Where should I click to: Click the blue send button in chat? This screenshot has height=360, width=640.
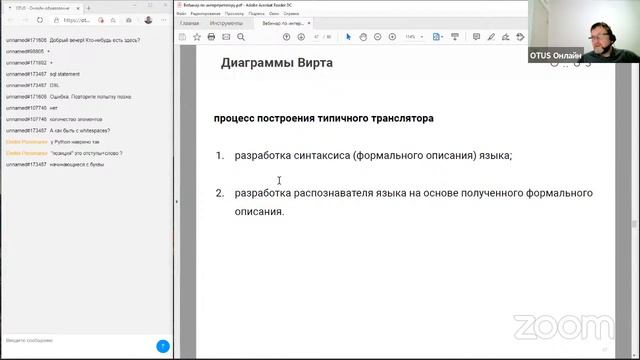click(x=163, y=346)
